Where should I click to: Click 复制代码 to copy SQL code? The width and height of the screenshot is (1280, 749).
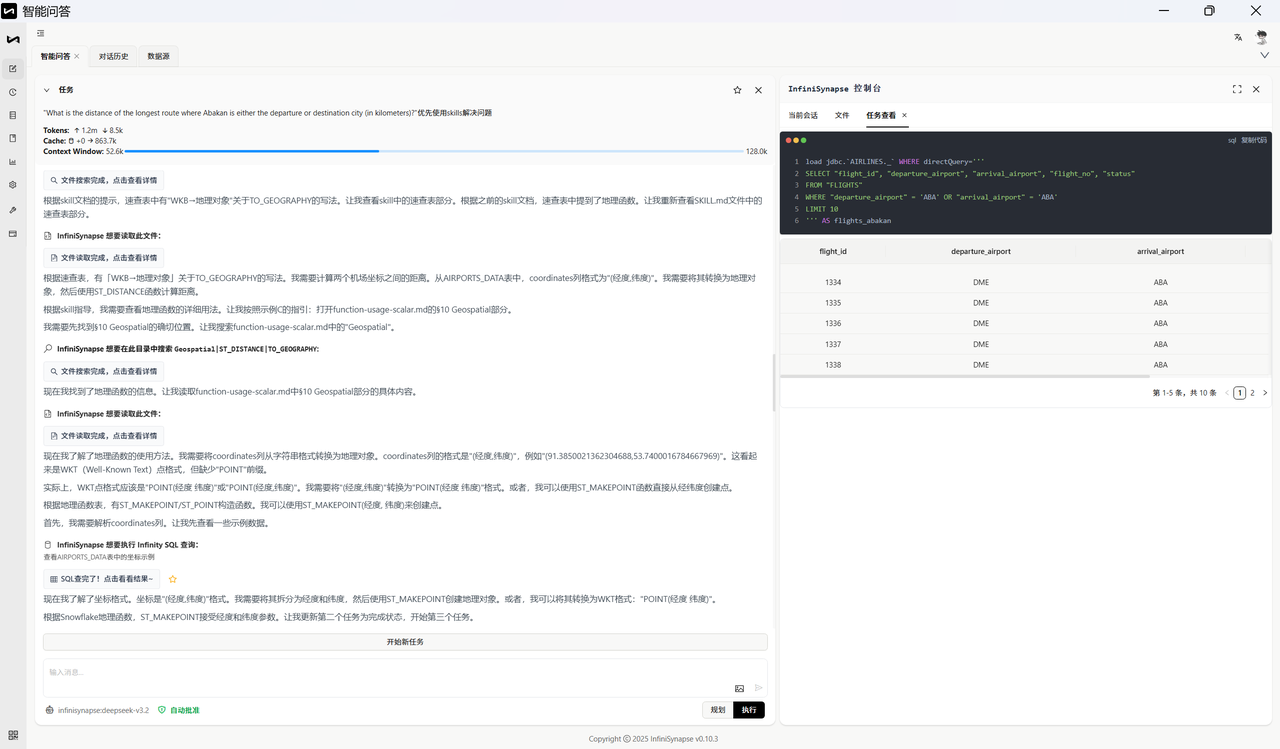(x=1254, y=140)
